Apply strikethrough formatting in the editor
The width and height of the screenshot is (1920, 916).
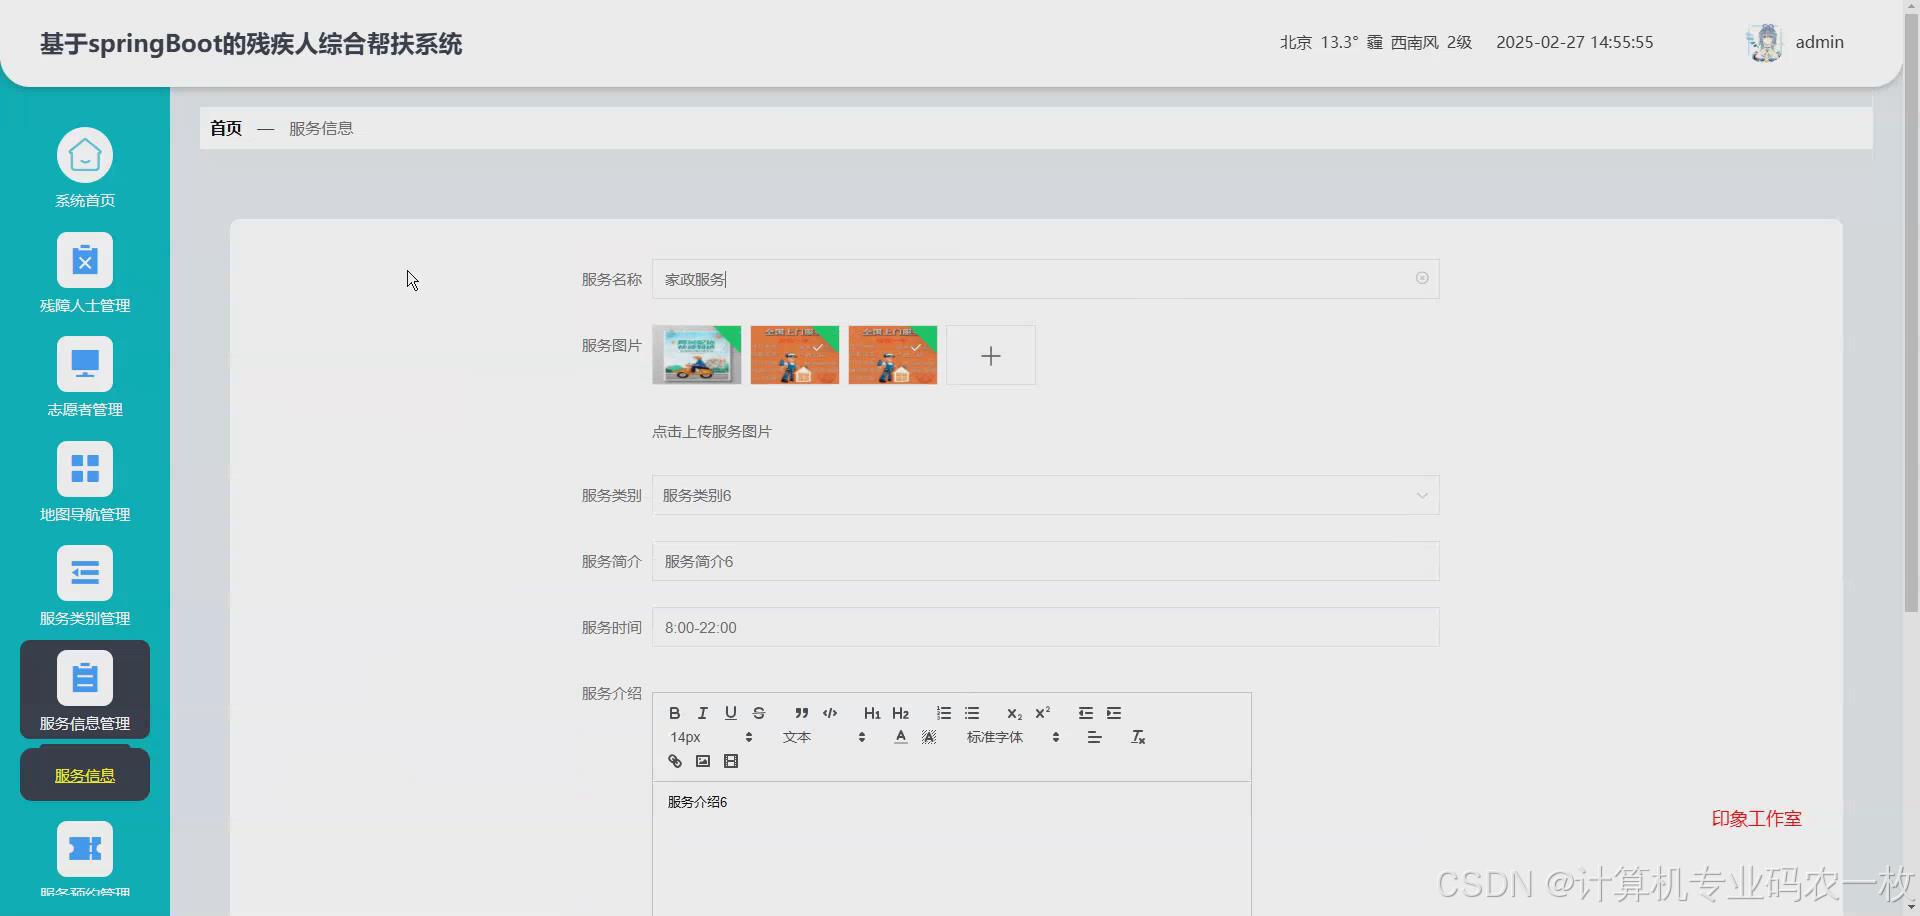click(758, 713)
